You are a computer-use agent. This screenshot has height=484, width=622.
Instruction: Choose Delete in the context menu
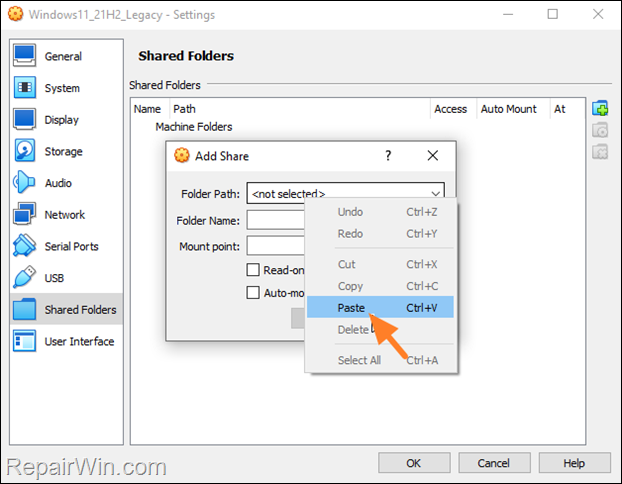380,329
